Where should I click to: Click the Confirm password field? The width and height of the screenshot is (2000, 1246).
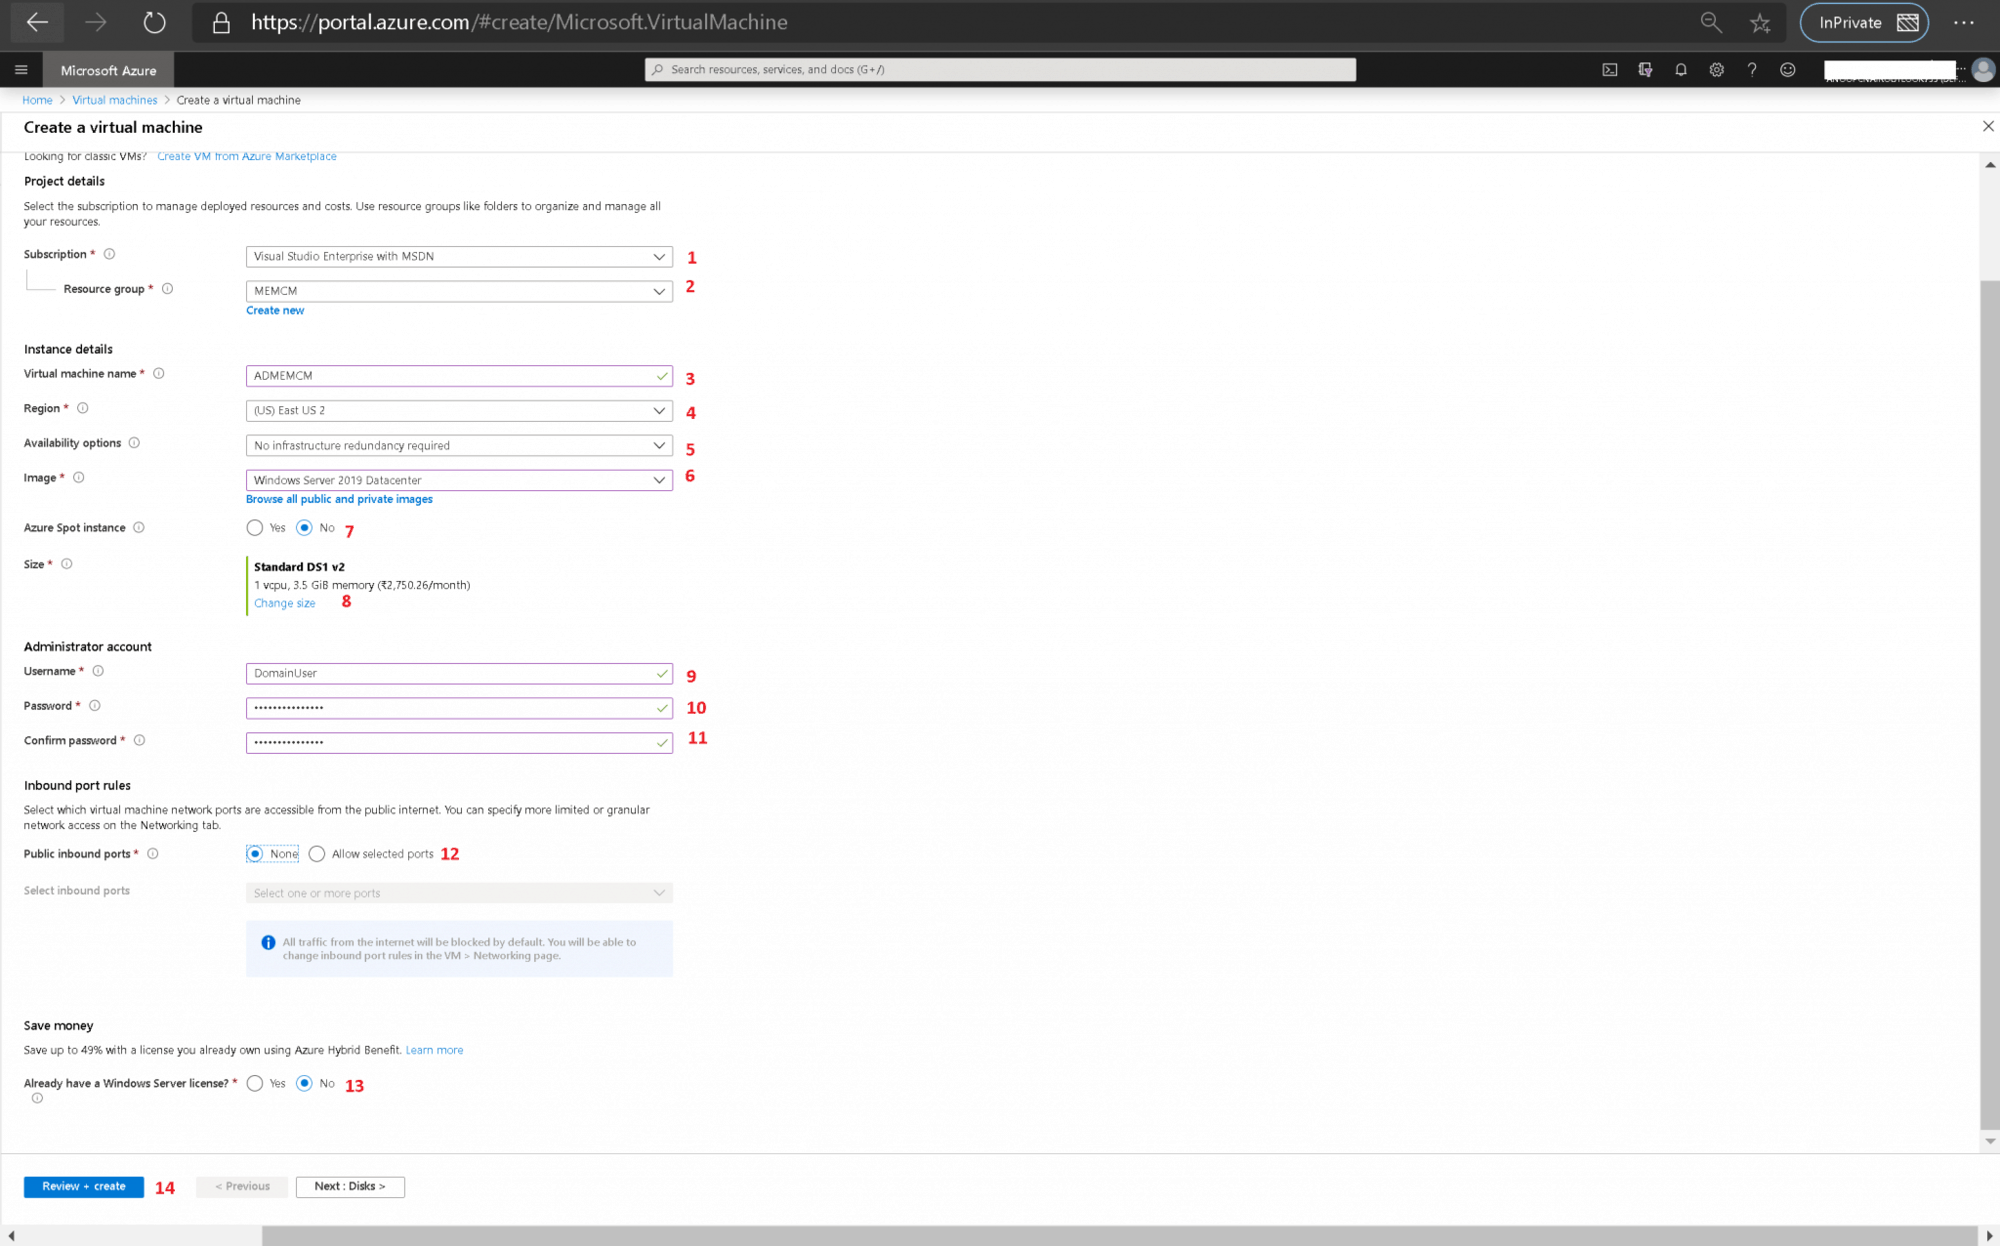click(459, 743)
